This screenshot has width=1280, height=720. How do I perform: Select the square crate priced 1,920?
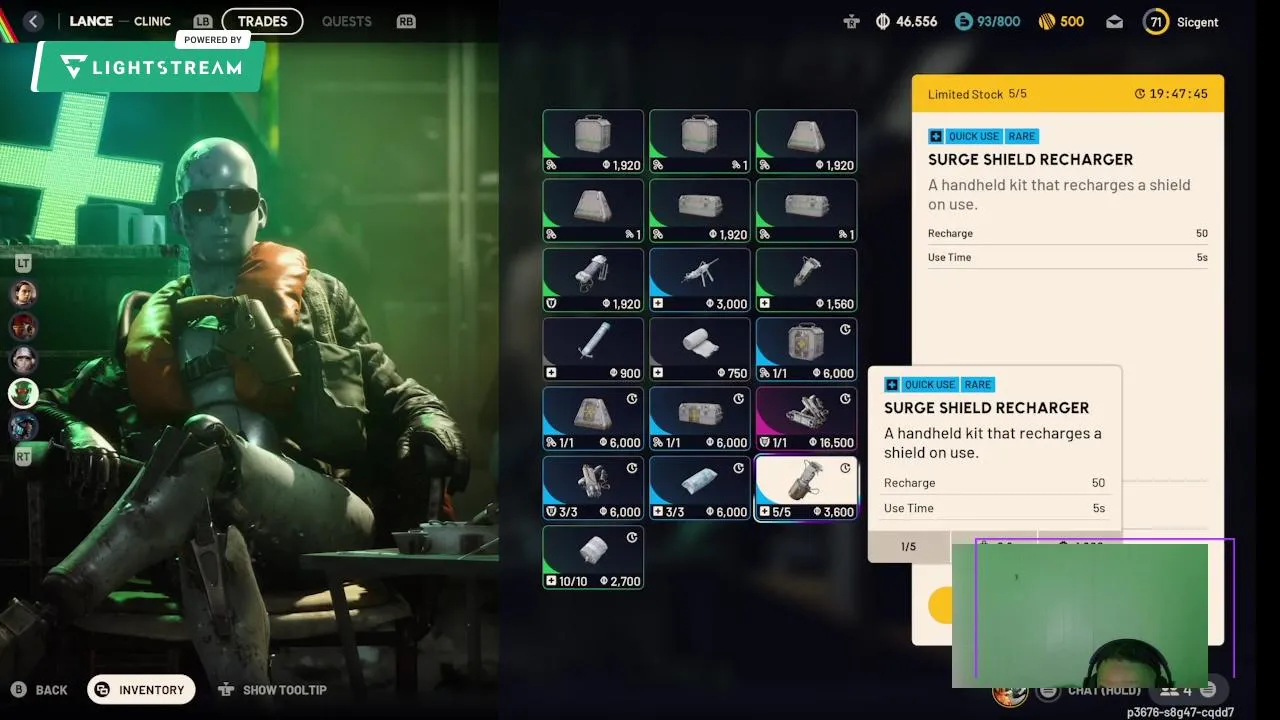(x=593, y=142)
